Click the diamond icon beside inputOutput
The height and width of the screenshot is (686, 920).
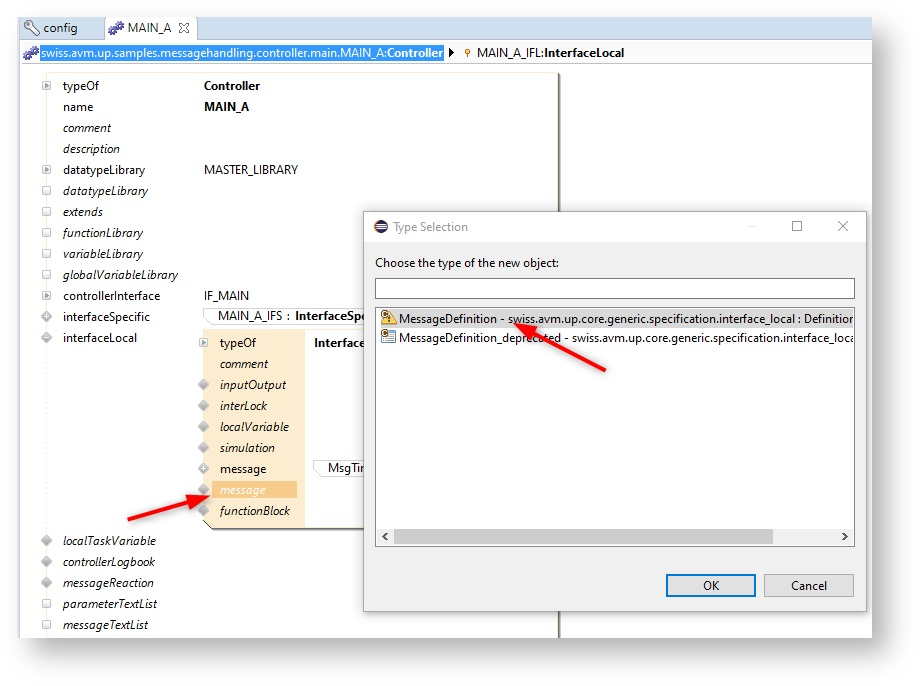204,385
